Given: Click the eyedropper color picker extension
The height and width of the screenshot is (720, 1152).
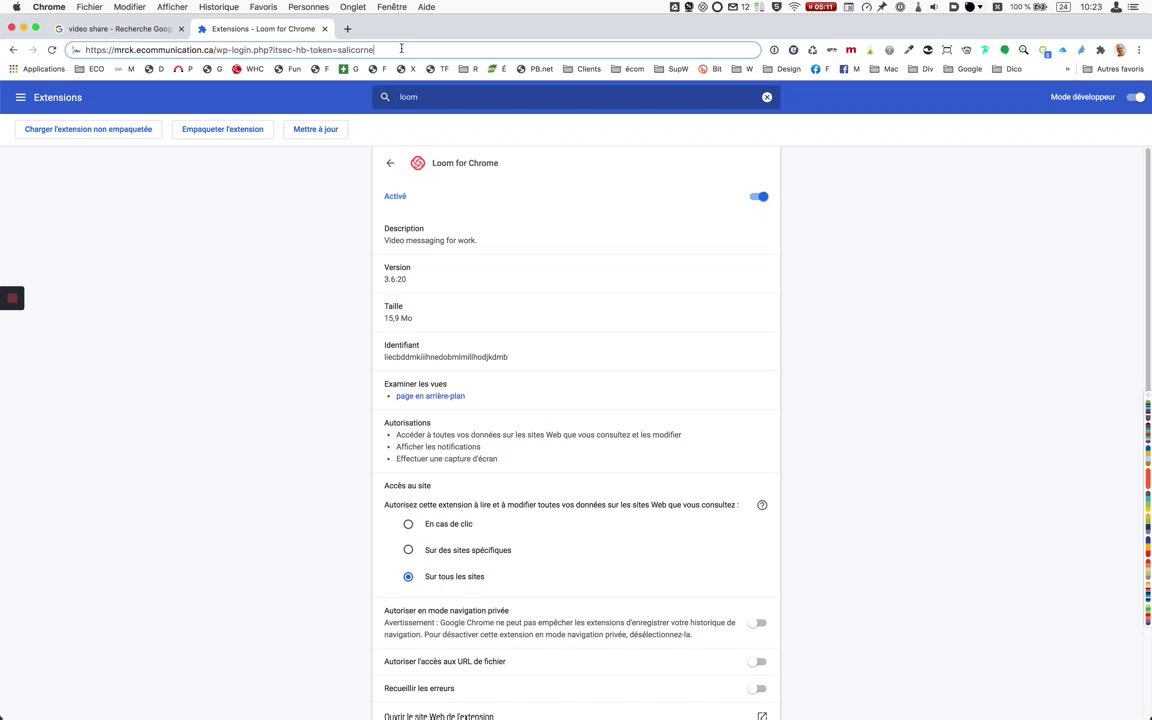Looking at the screenshot, I should click(x=909, y=50).
